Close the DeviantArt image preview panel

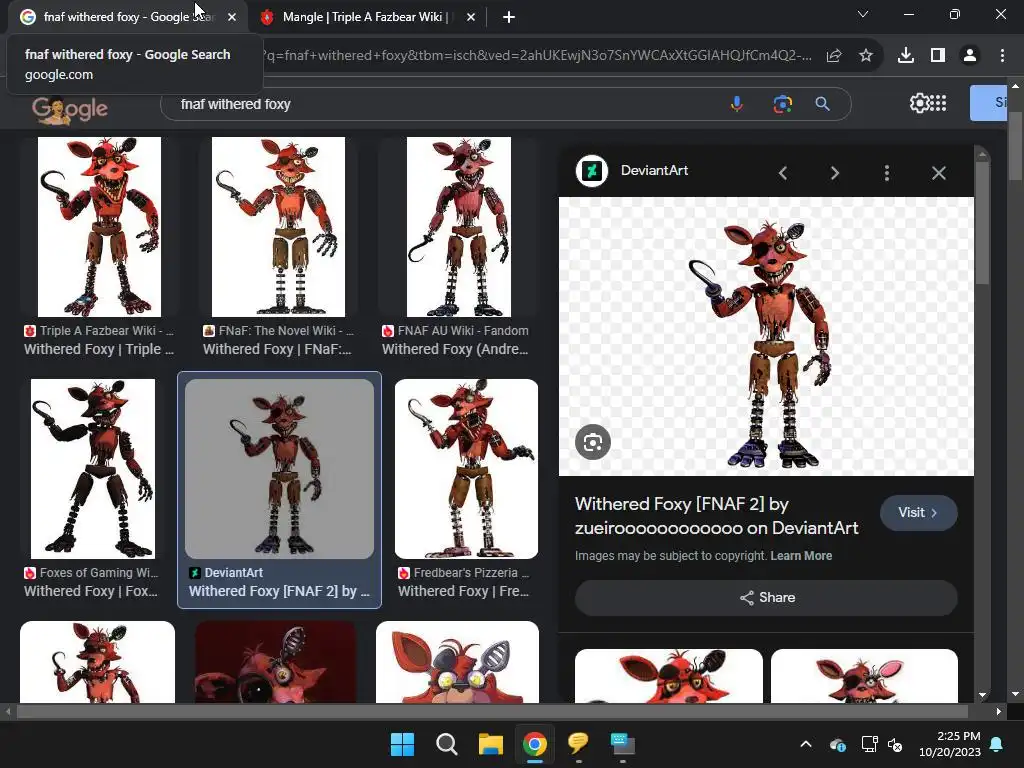click(938, 173)
